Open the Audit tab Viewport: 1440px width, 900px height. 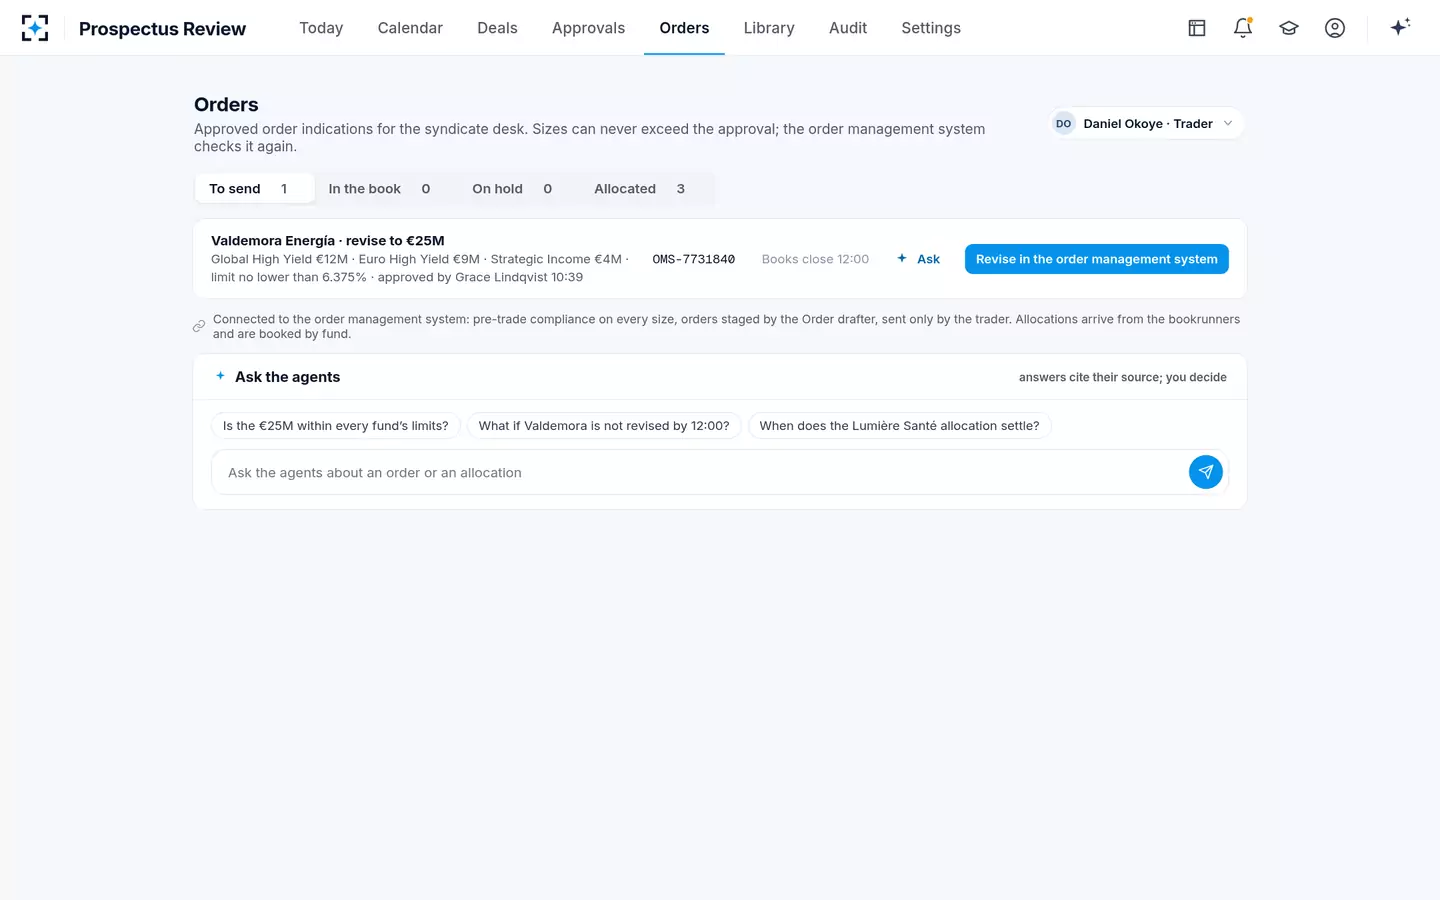pyautogui.click(x=848, y=28)
